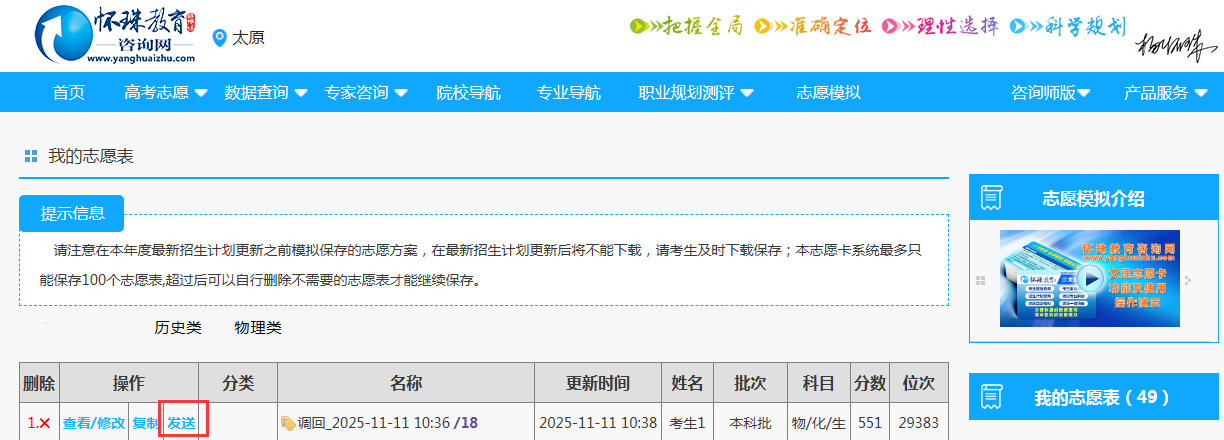This screenshot has width=1224, height=440.
Task: Click the document icon in 志愿模拟介绍 header
Action: 992,198
